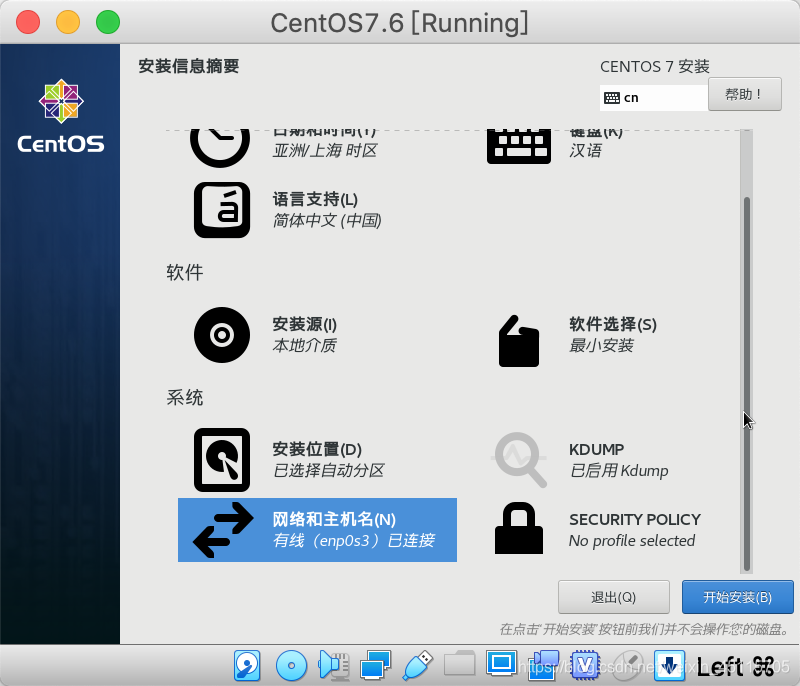Open Installation Destination disk icon

(x=222, y=460)
